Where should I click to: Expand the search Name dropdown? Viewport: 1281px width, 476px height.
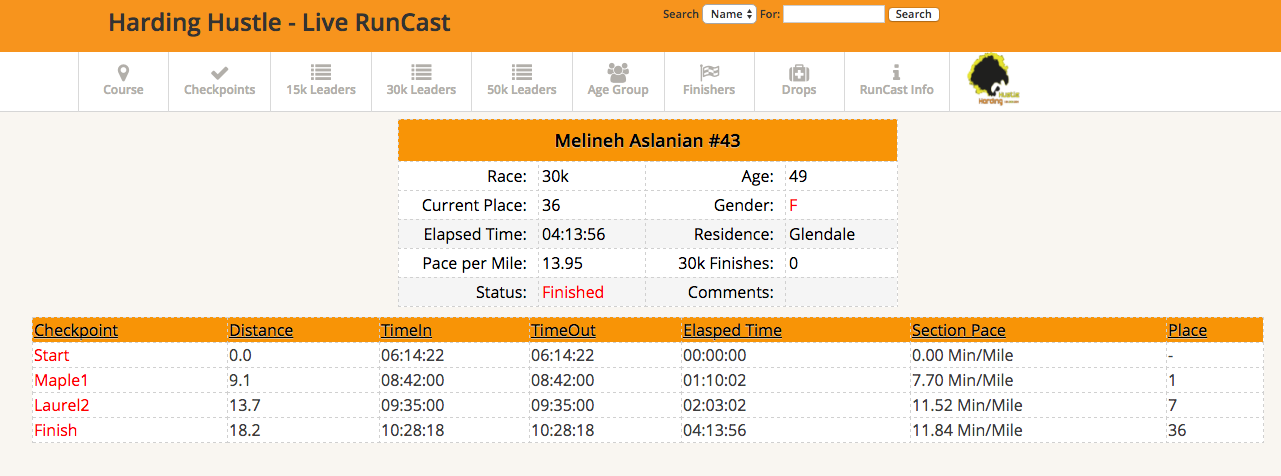click(x=729, y=14)
